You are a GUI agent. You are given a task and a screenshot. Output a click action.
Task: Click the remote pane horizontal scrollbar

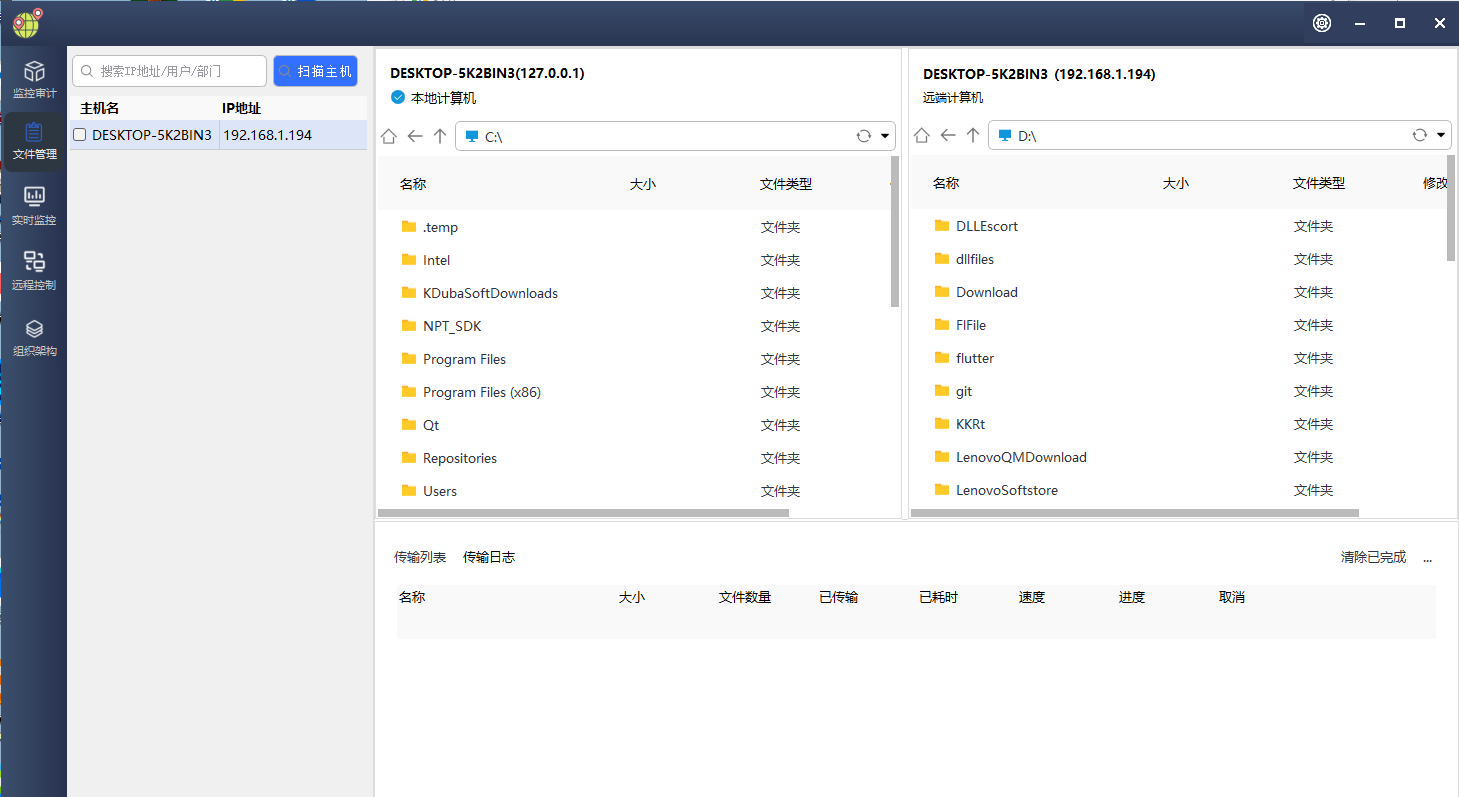pos(1136,513)
